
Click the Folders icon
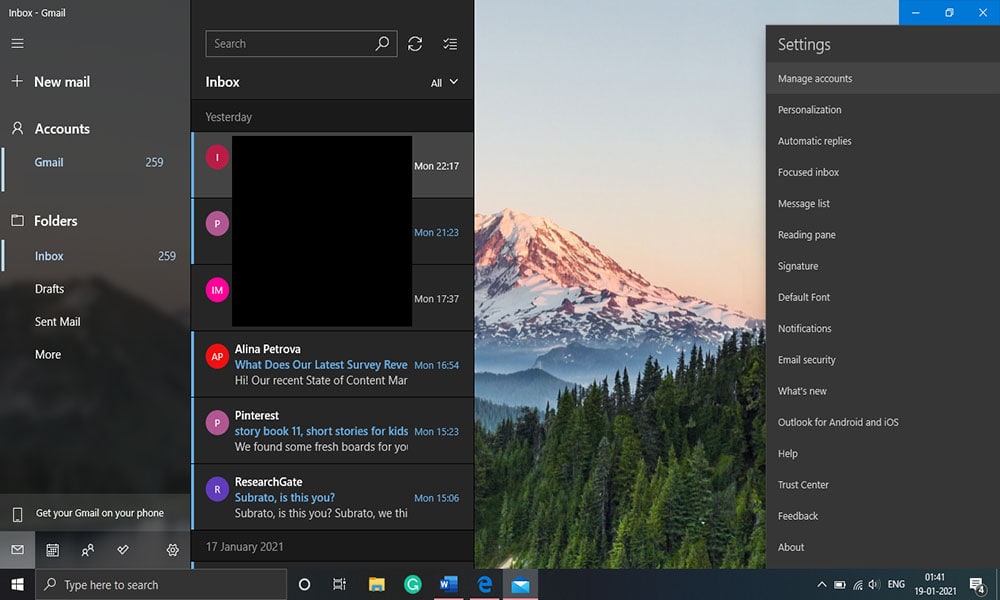18,221
